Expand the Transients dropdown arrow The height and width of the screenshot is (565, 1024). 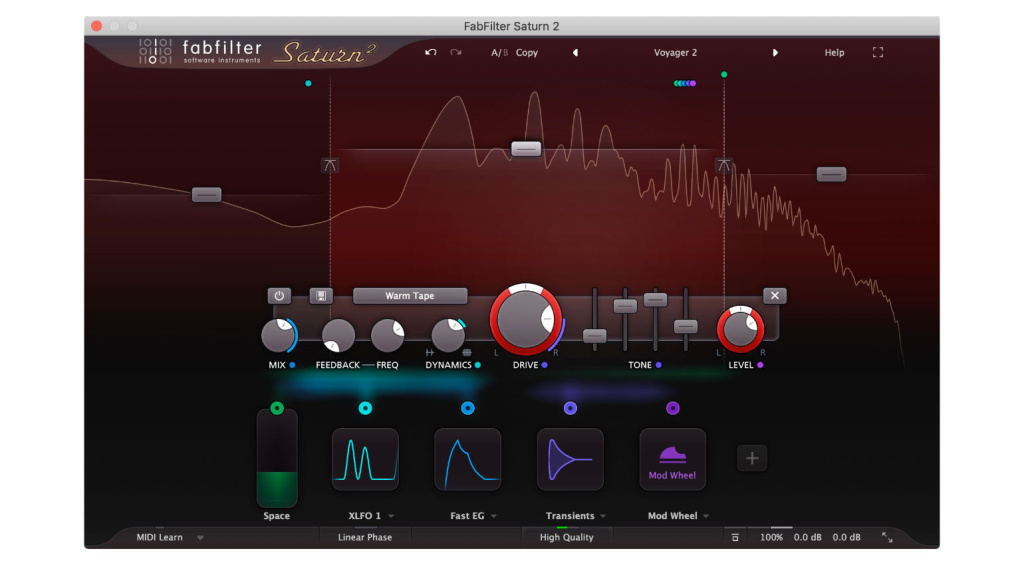pos(603,516)
